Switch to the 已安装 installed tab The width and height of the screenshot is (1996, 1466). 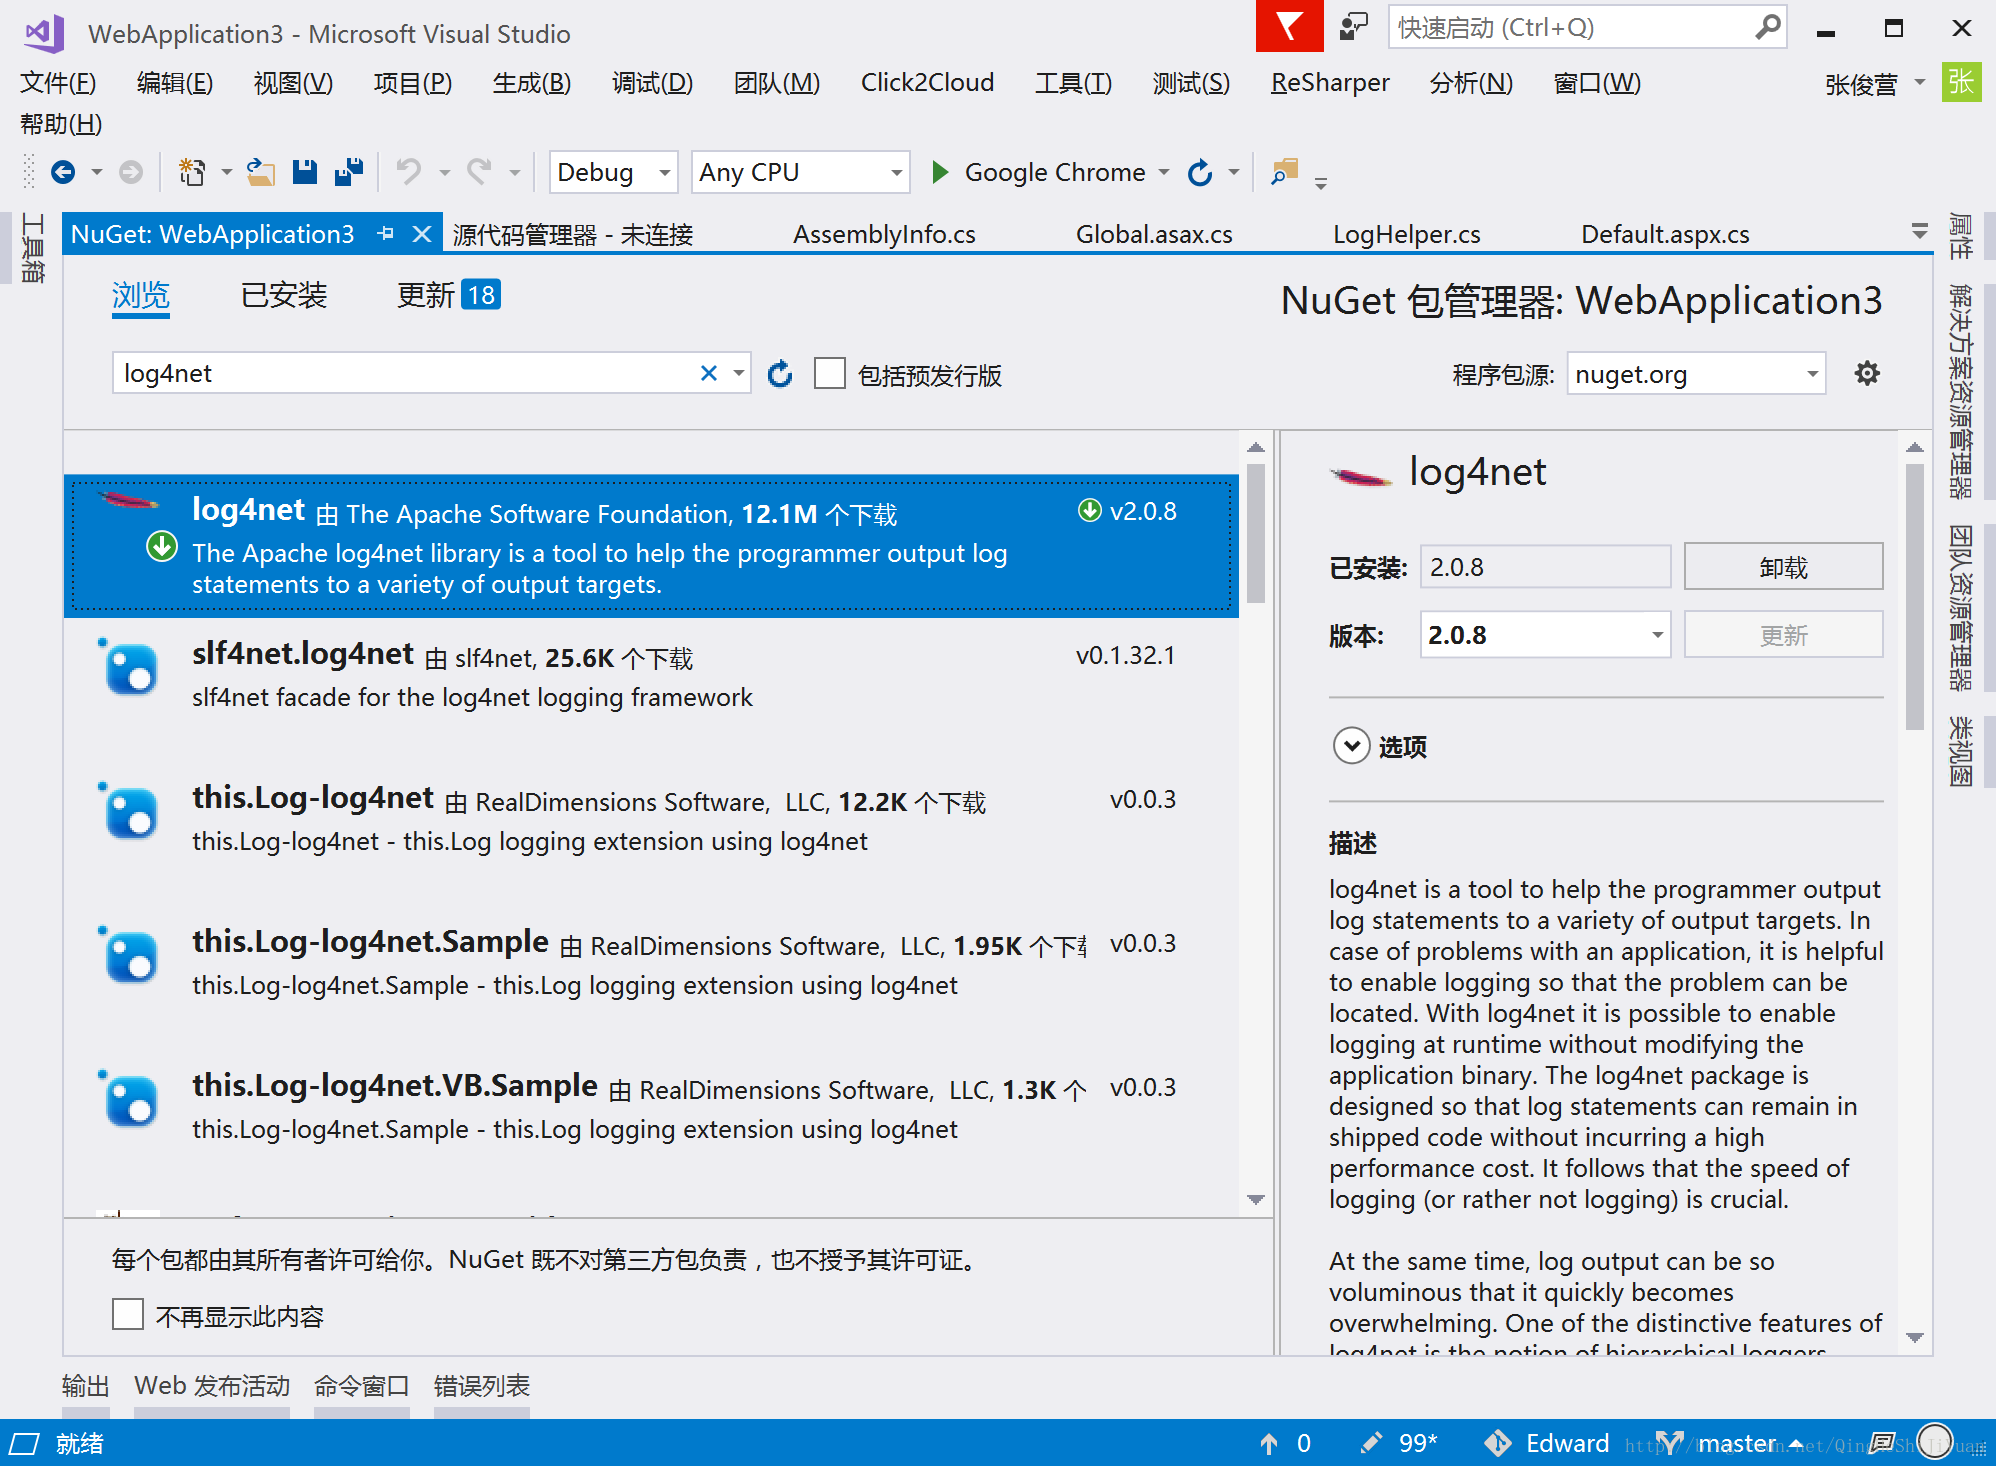point(284,295)
